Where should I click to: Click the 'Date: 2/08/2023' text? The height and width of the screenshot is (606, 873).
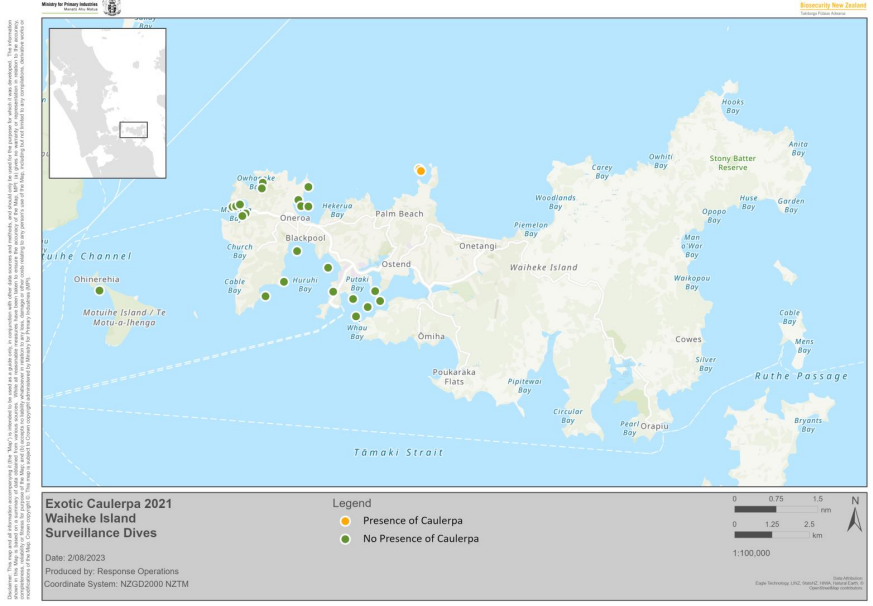point(75,558)
